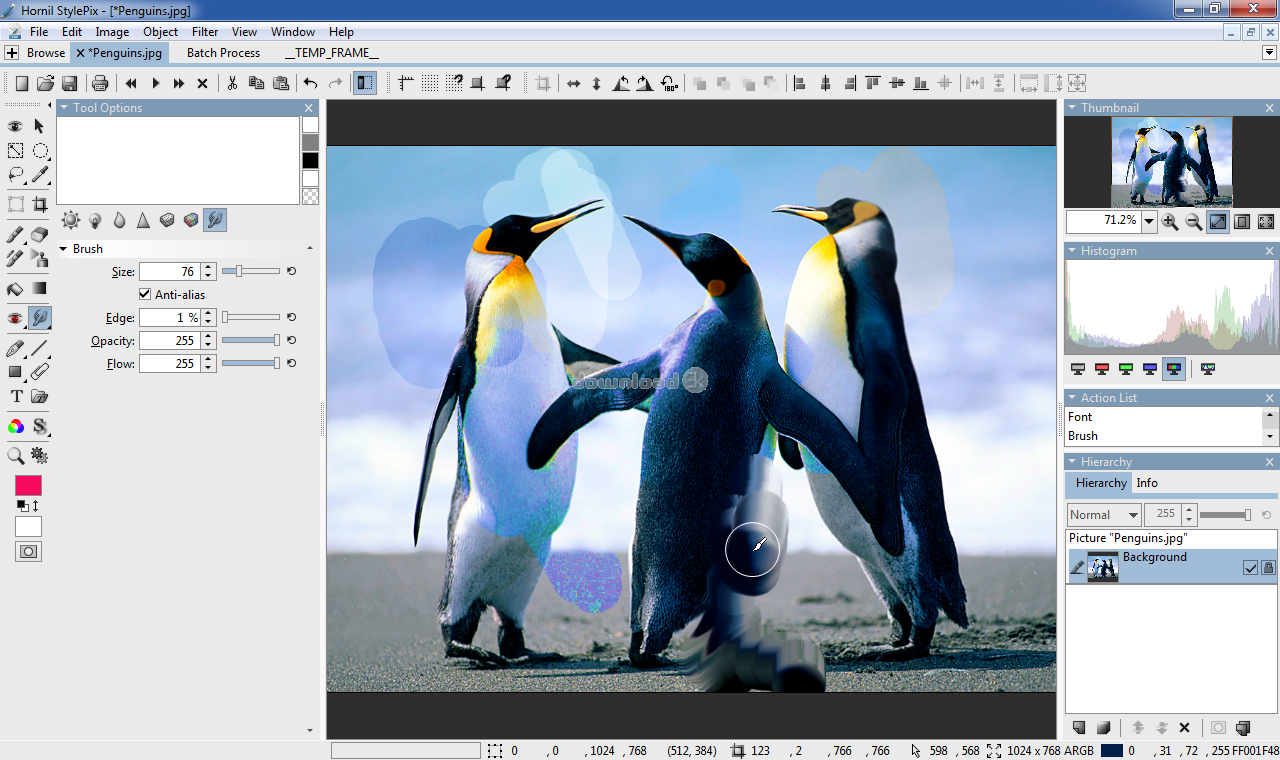1280x760 pixels.
Task: Reset the Opacity value
Action: (291, 340)
